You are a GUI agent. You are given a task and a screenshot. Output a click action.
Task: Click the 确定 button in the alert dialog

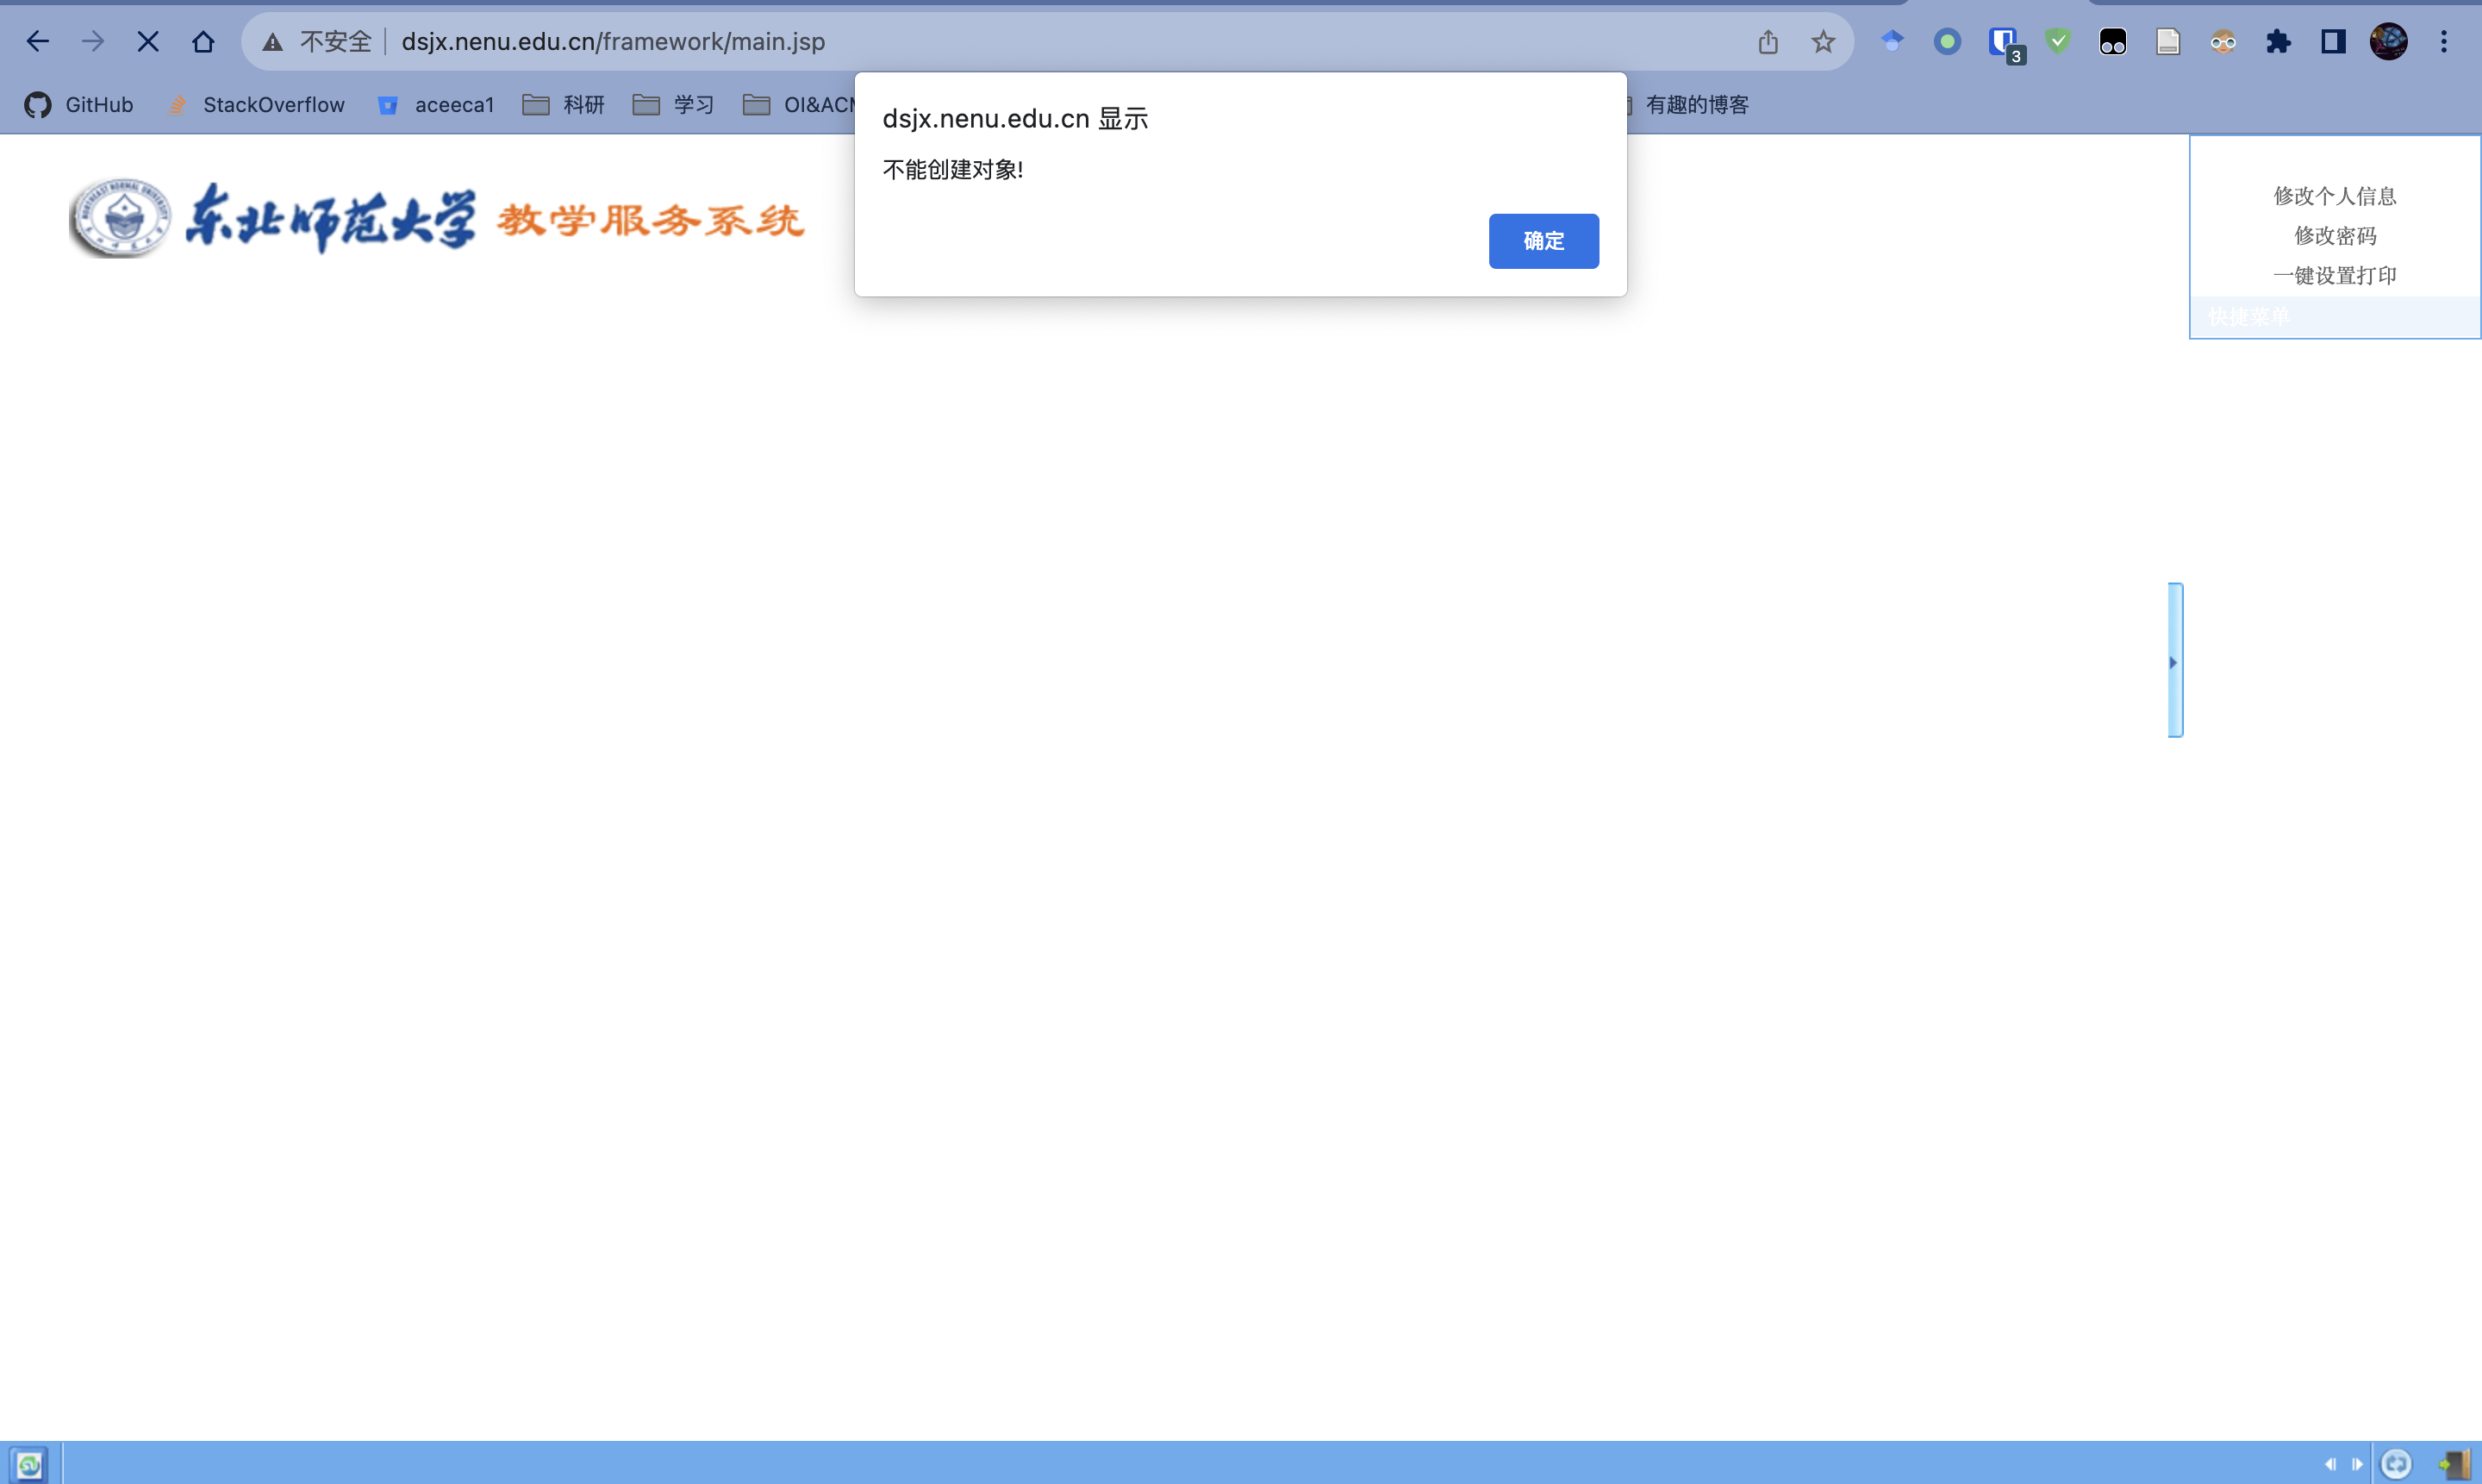[x=1542, y=241]
